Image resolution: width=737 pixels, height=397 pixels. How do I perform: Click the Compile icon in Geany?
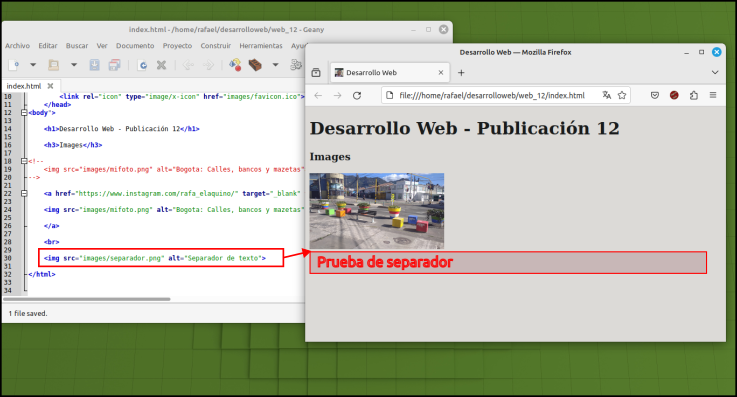point(235,65)
